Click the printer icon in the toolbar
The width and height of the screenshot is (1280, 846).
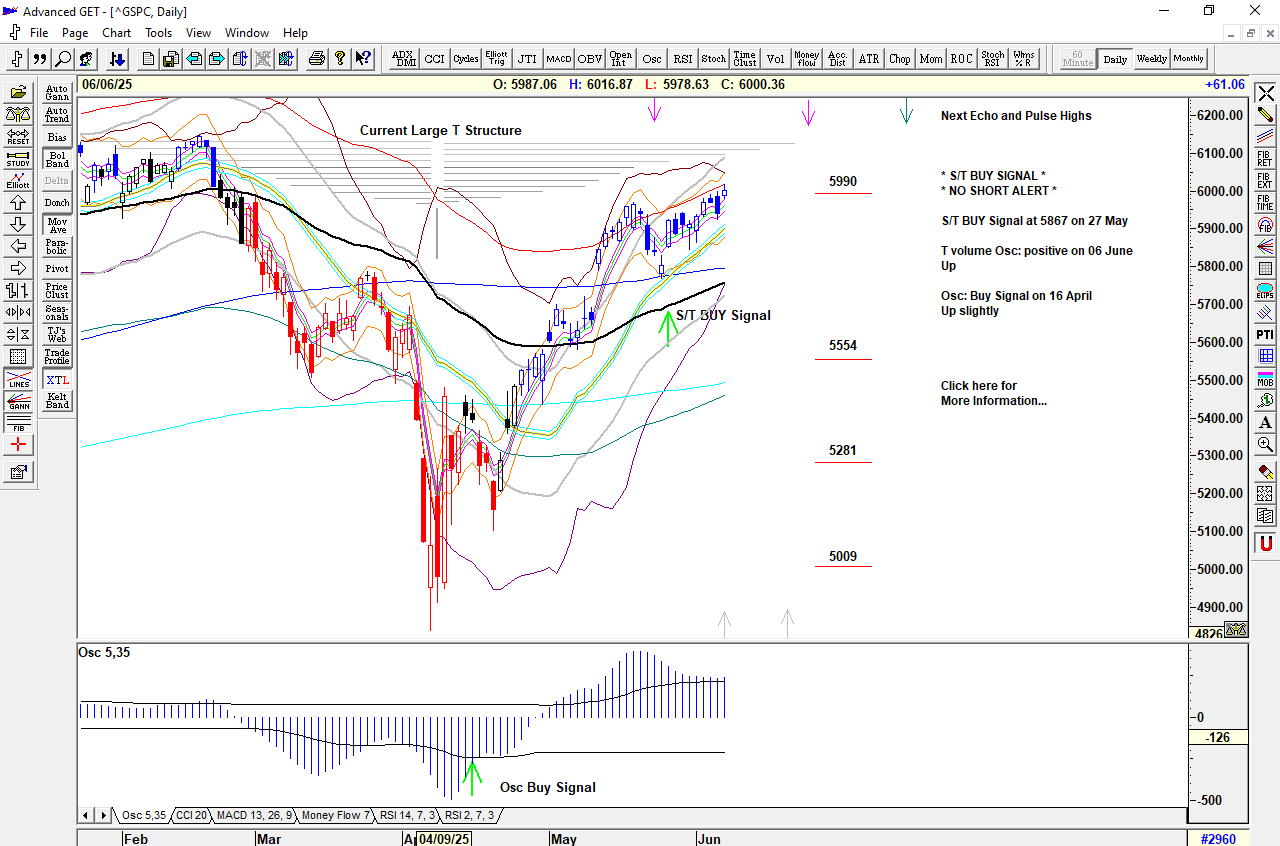pyautogui.click(x=317, y=59)
